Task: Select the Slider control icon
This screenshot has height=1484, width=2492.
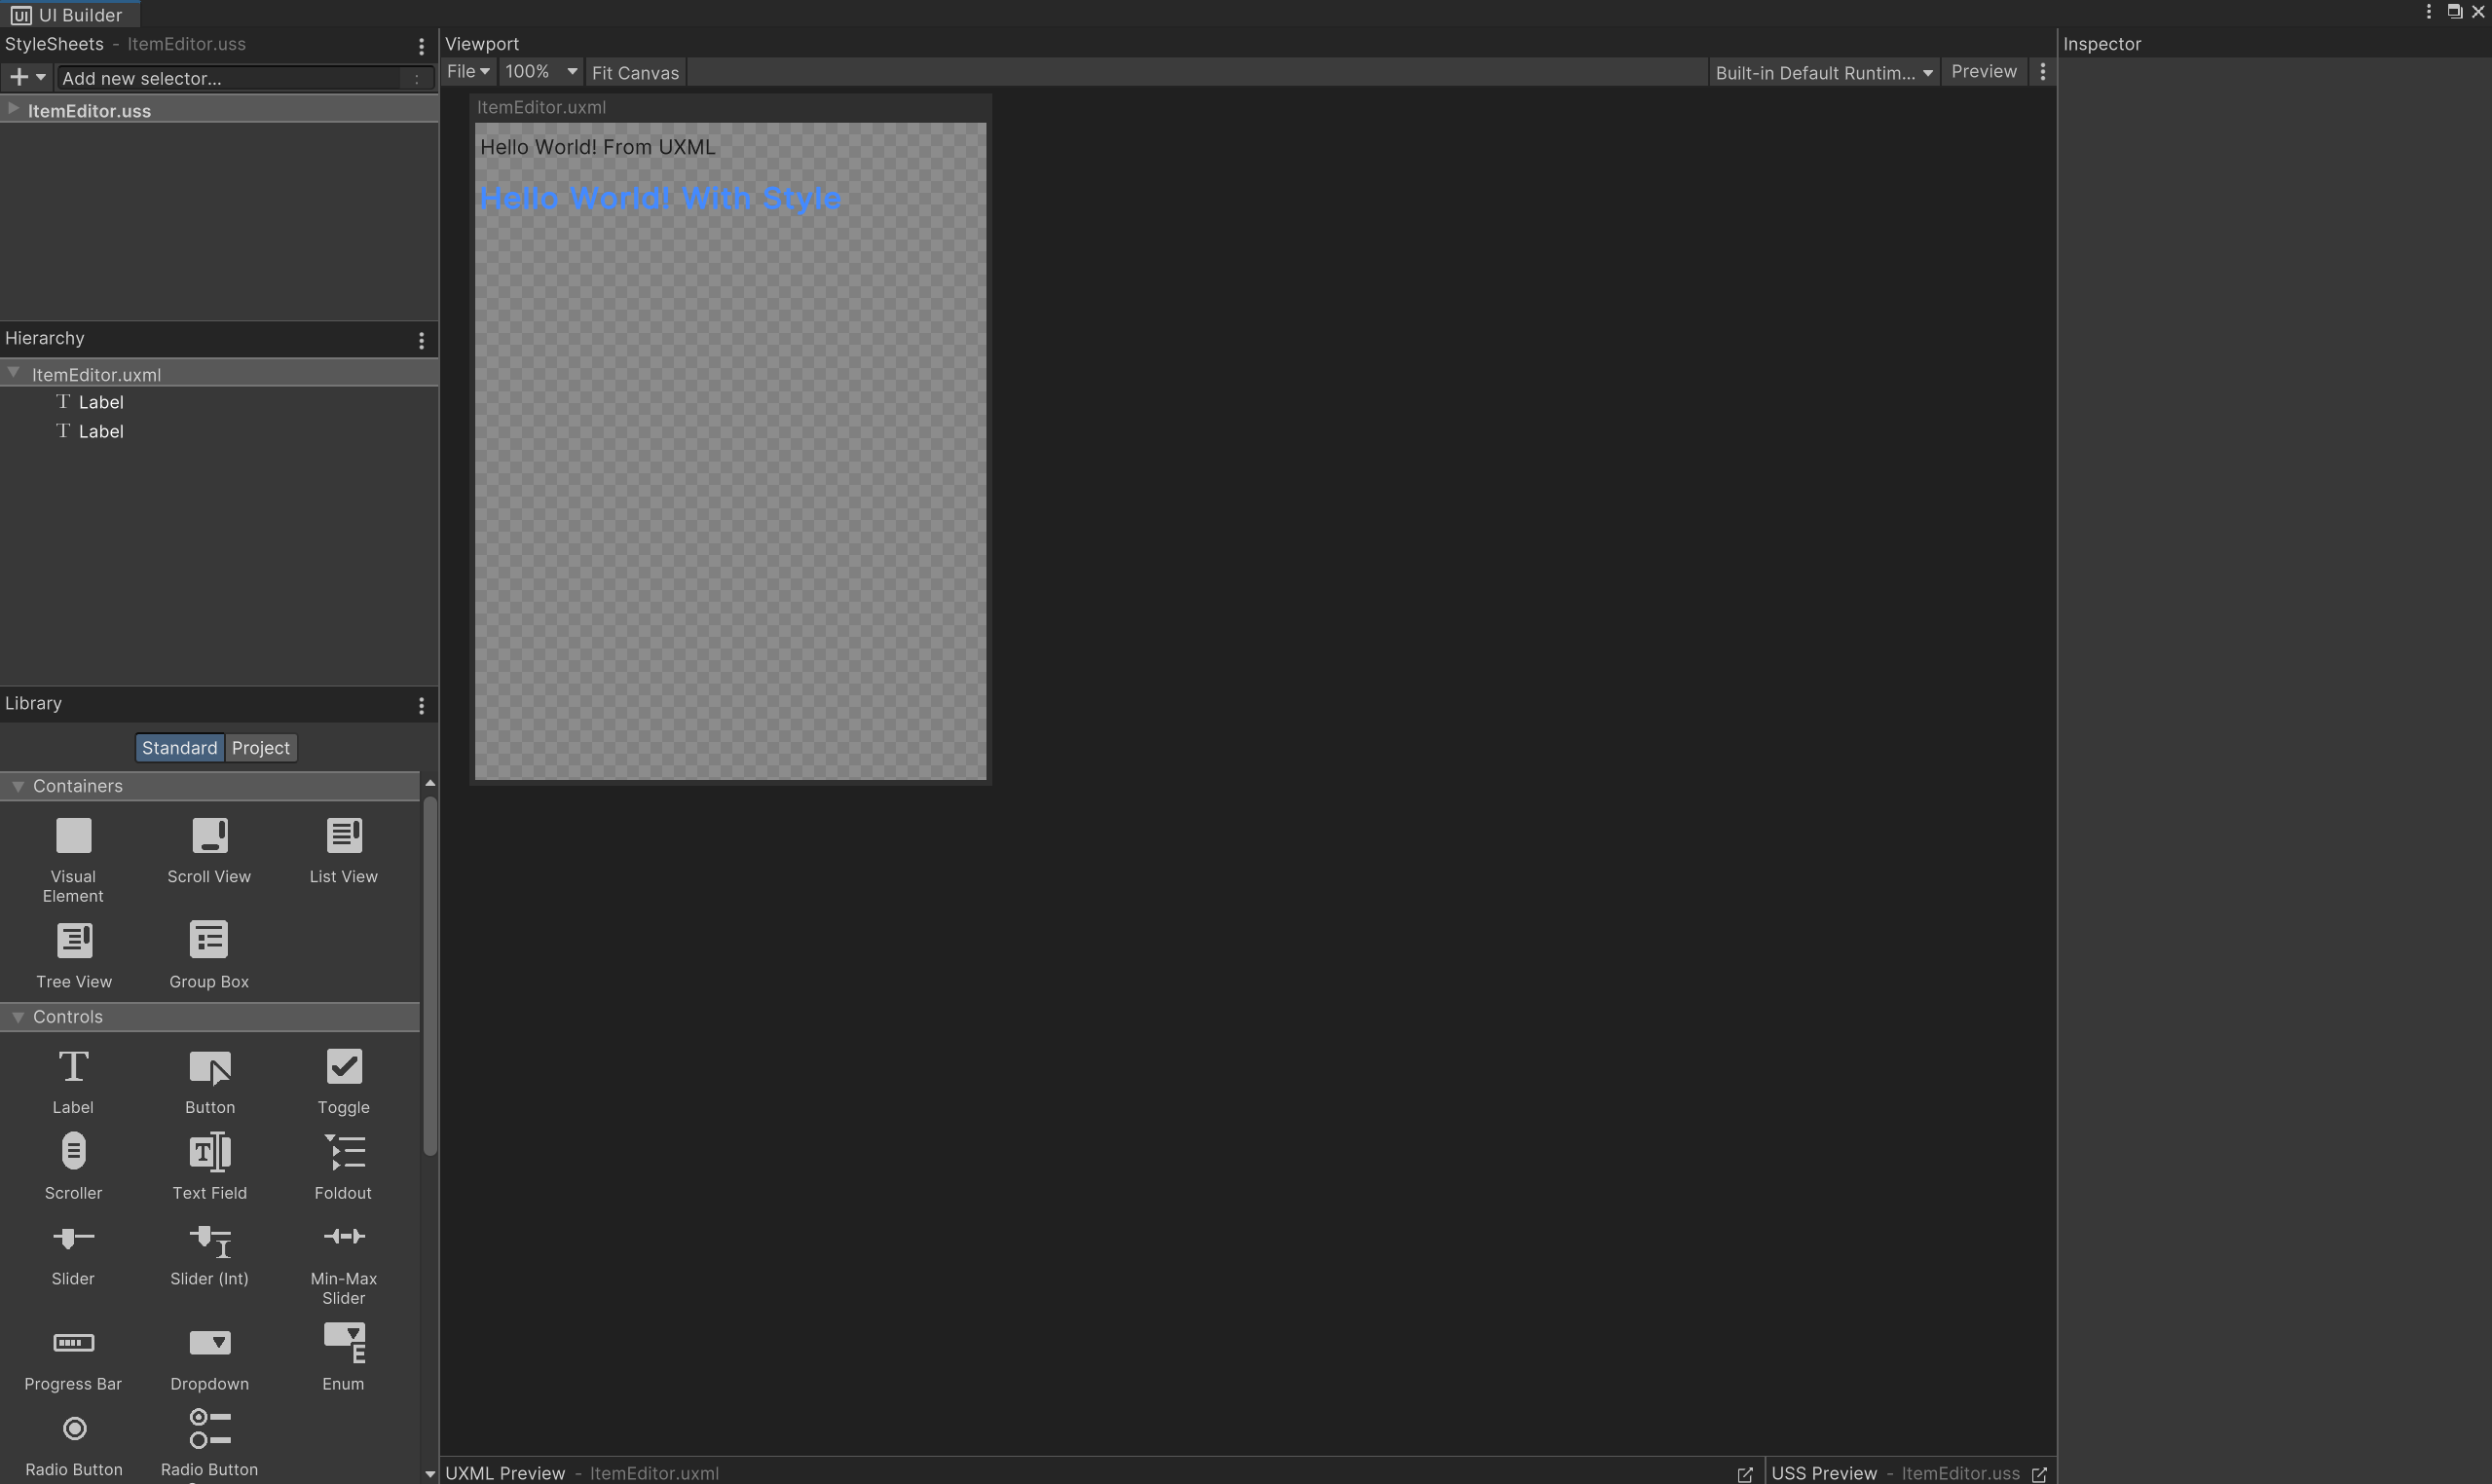Action: (x=73, y=1238)
